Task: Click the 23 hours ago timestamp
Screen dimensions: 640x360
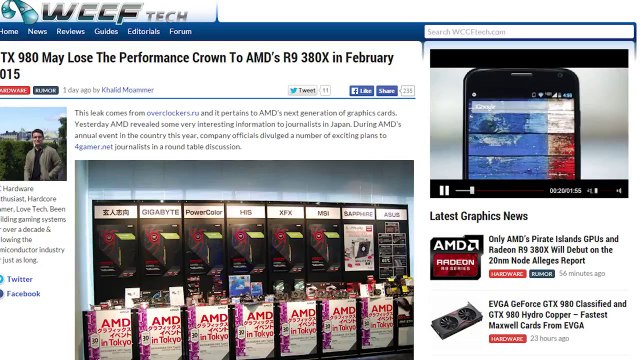Action: coord(549,338)
